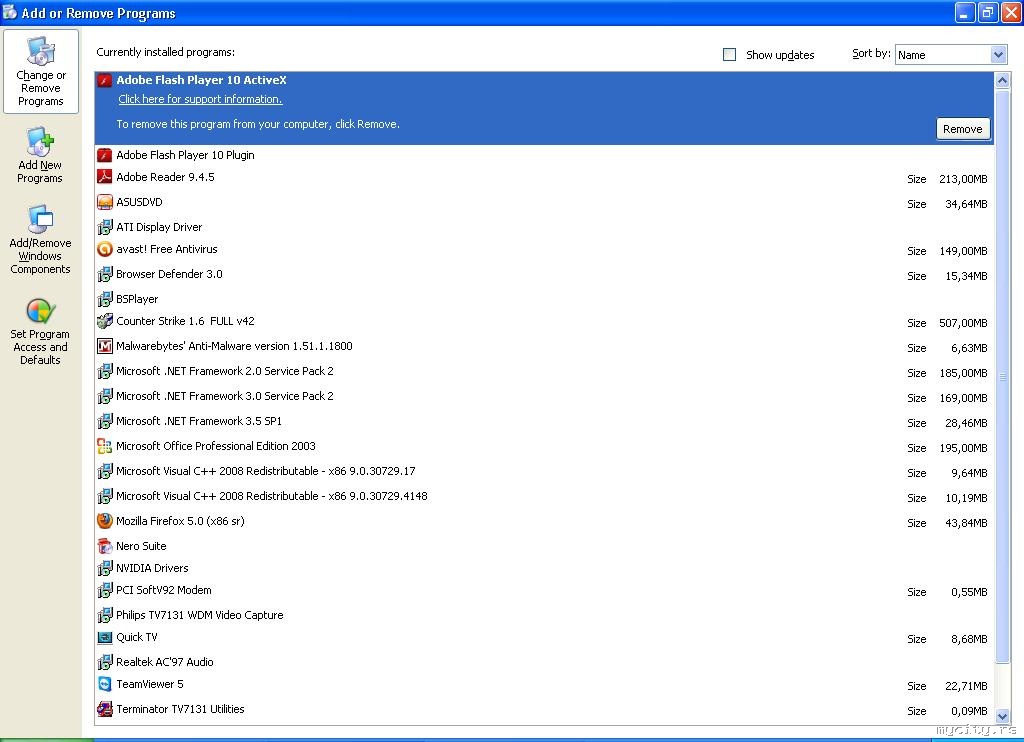The height and width of the screenshot is (742, 1024).
Task: Open Change or Remove Programs section
Action: point(41,72)
